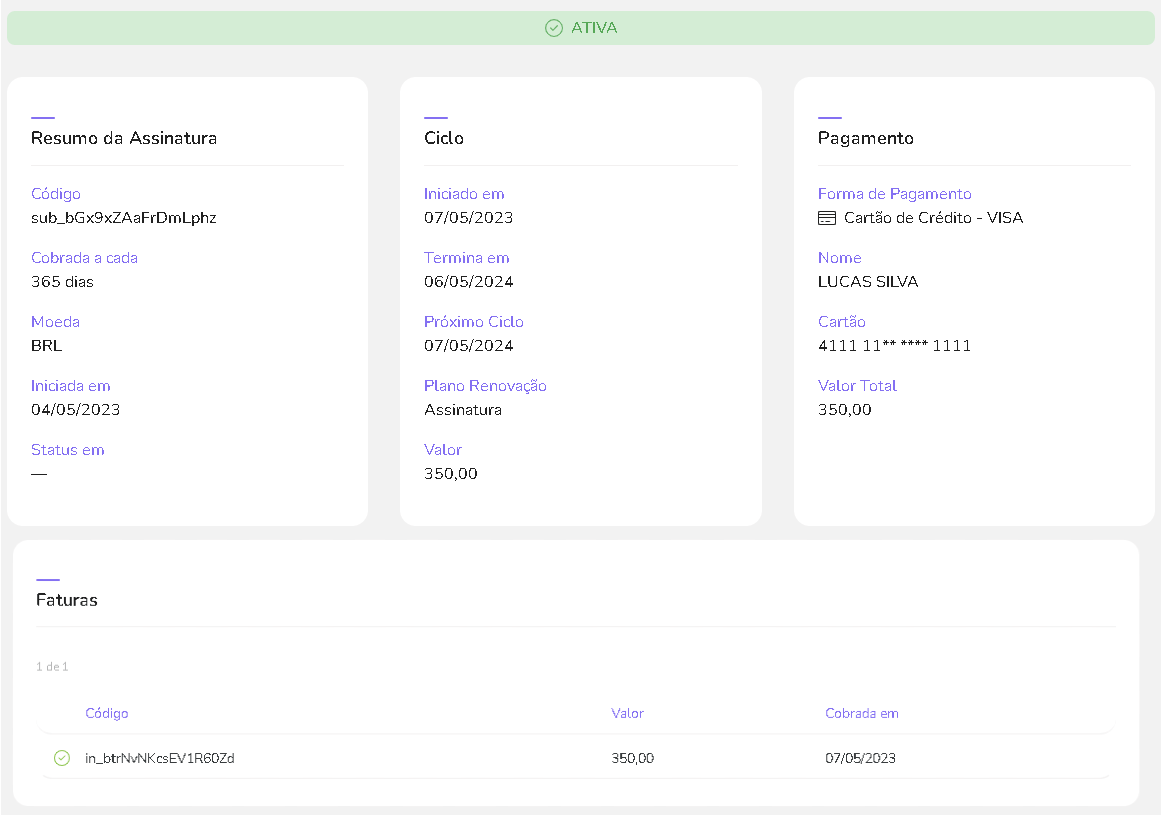The height and width of the screenshot is (815, 1162).
Task: Click the Plano Renovação value Assinatura
Action: tap(463, 410)
